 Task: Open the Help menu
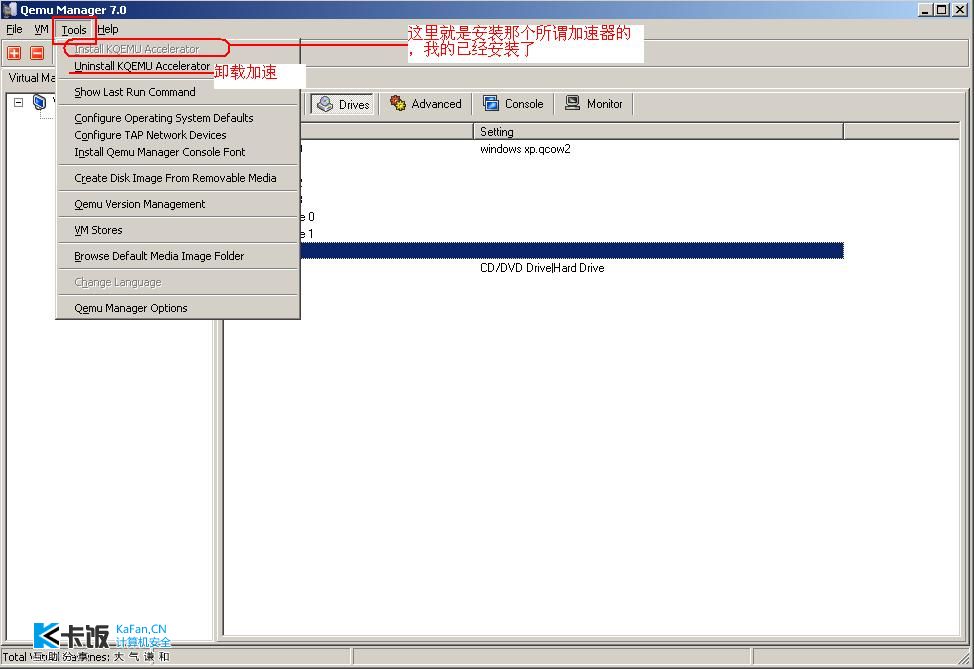click(107, 29)
